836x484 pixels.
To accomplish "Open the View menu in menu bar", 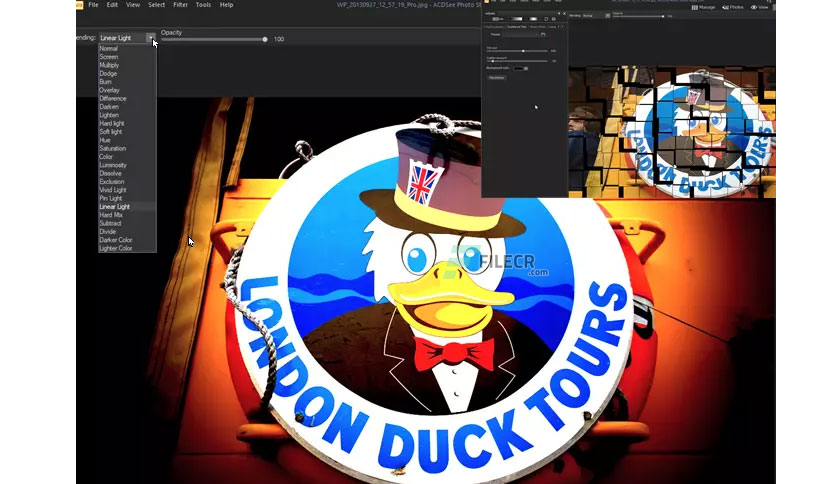I will tap(133, 5).
